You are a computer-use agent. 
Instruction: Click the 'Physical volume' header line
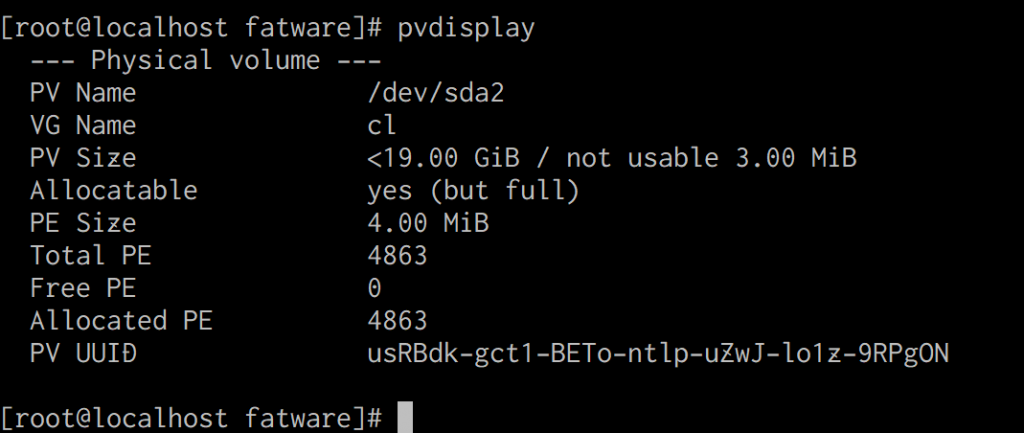point(205,61)
